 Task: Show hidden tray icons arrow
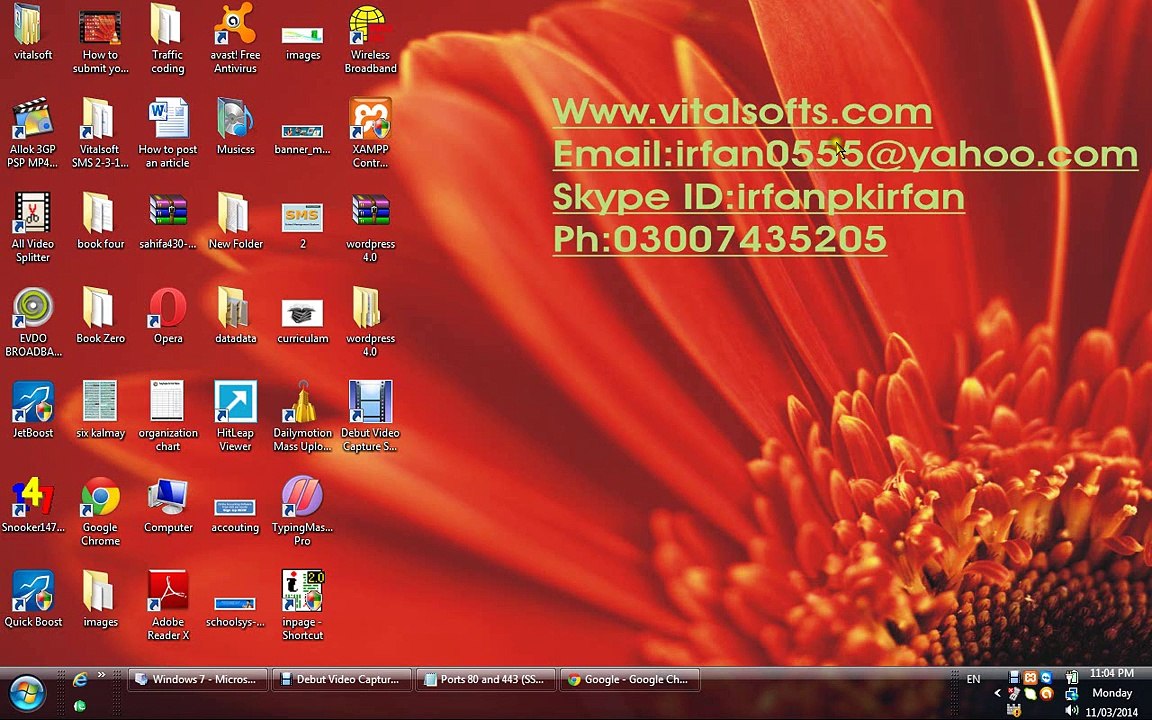pos(998,693)
